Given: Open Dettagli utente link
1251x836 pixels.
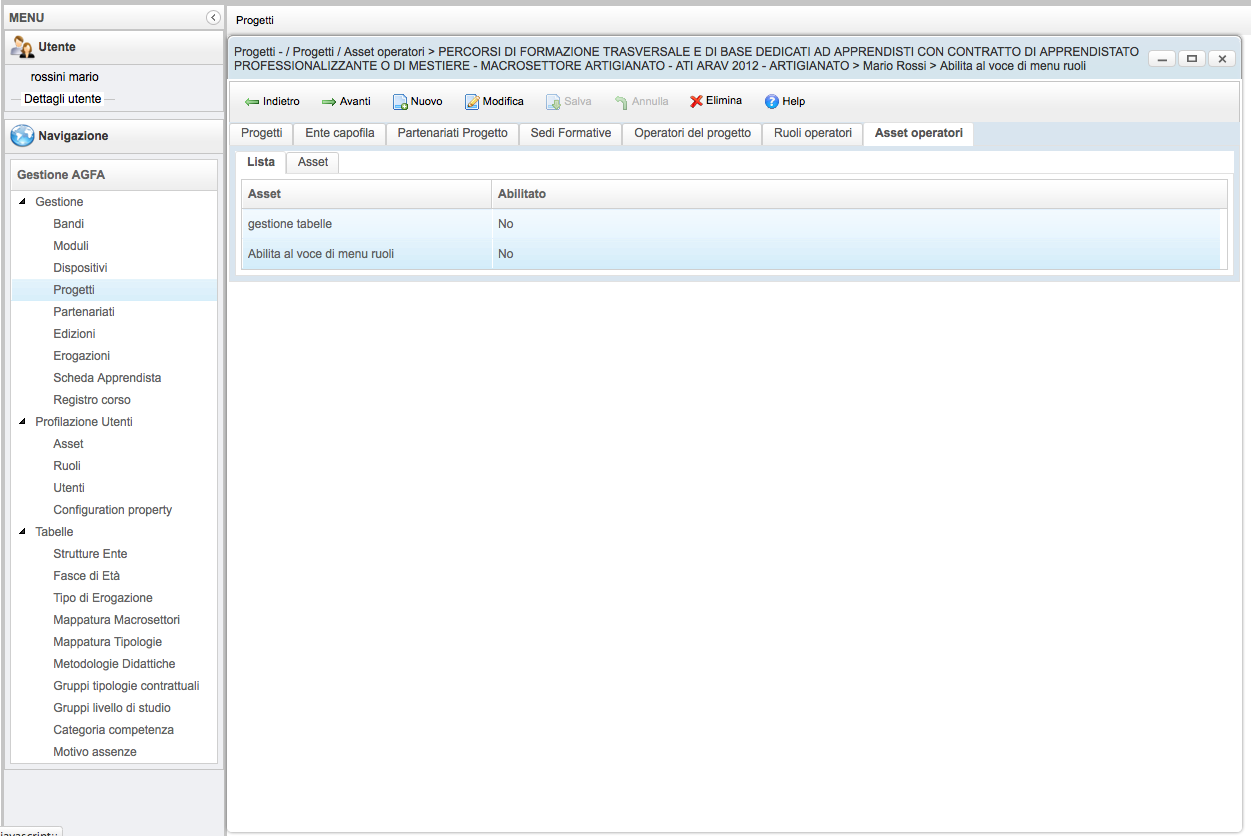Looking at the screenshot, I should click(x=62, y=99).
